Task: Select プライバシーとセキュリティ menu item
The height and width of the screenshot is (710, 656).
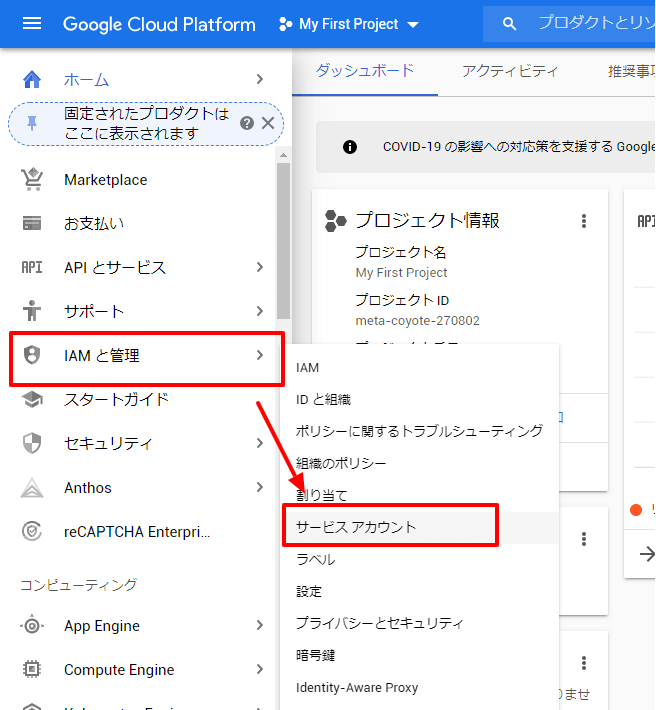Action: [419, 623]
